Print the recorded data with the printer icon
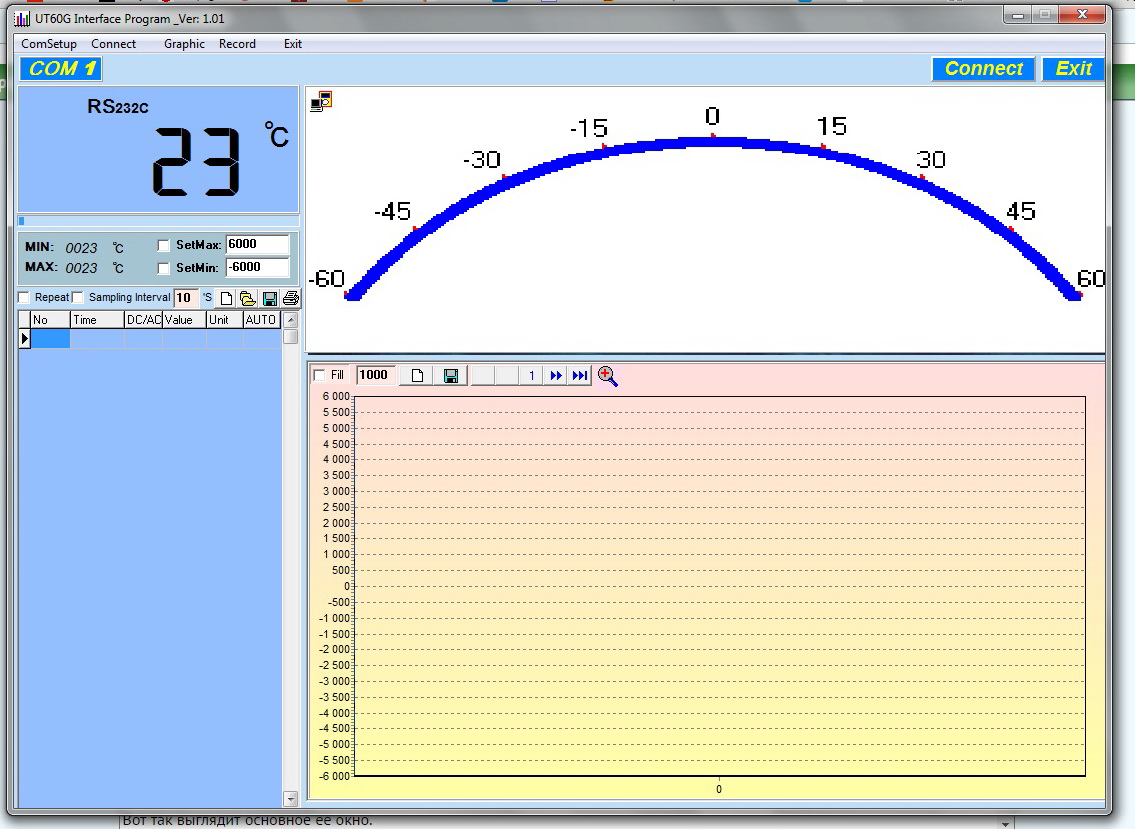The image size is (1135, 829). coord(291,298)
